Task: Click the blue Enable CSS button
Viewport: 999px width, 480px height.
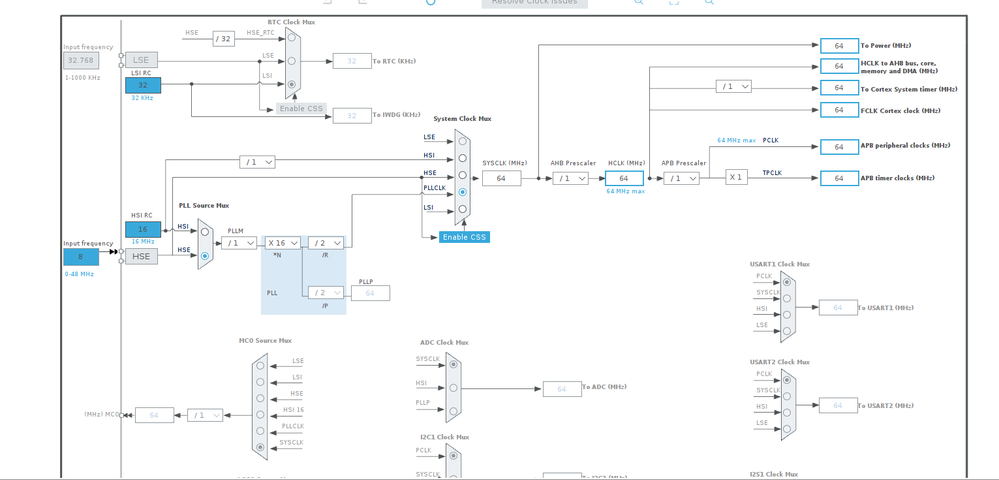Action: tap(464, 237)
